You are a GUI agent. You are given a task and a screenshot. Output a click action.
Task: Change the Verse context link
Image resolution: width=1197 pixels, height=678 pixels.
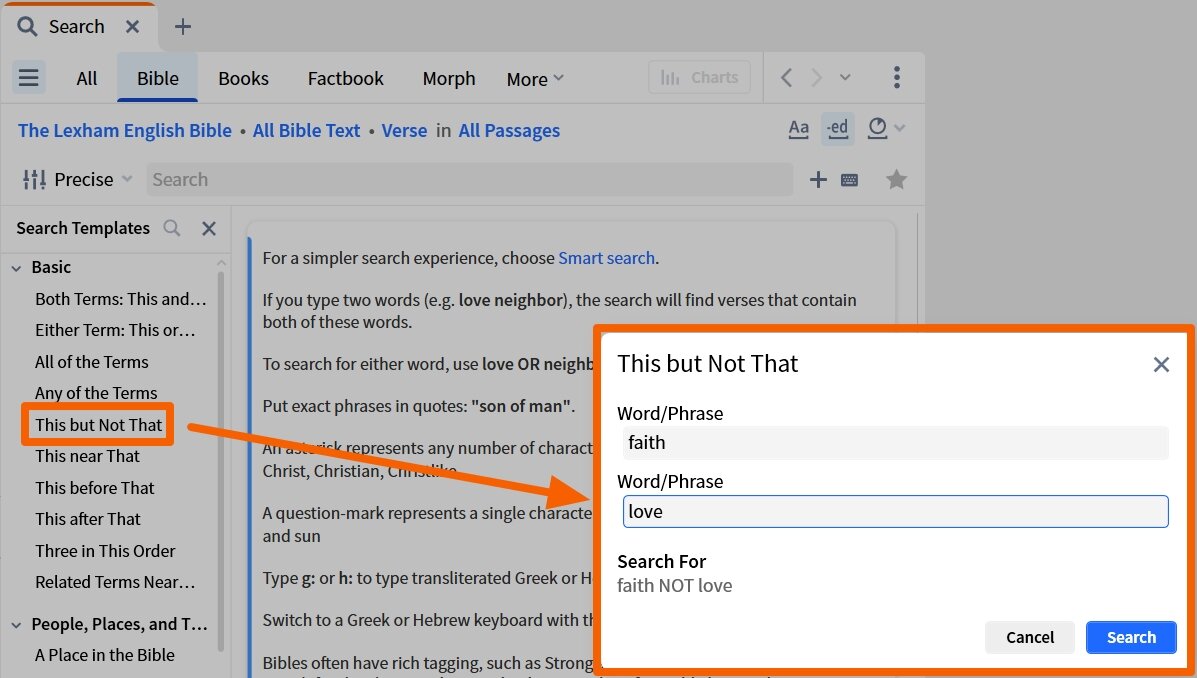pos(404,131)
